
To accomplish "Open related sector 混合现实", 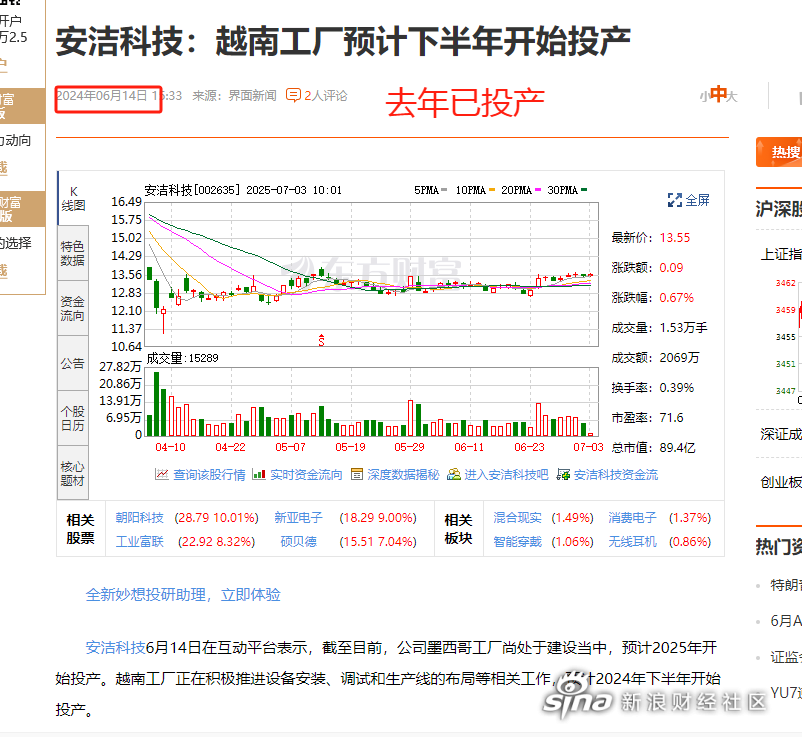I will (x=517, y=518).
